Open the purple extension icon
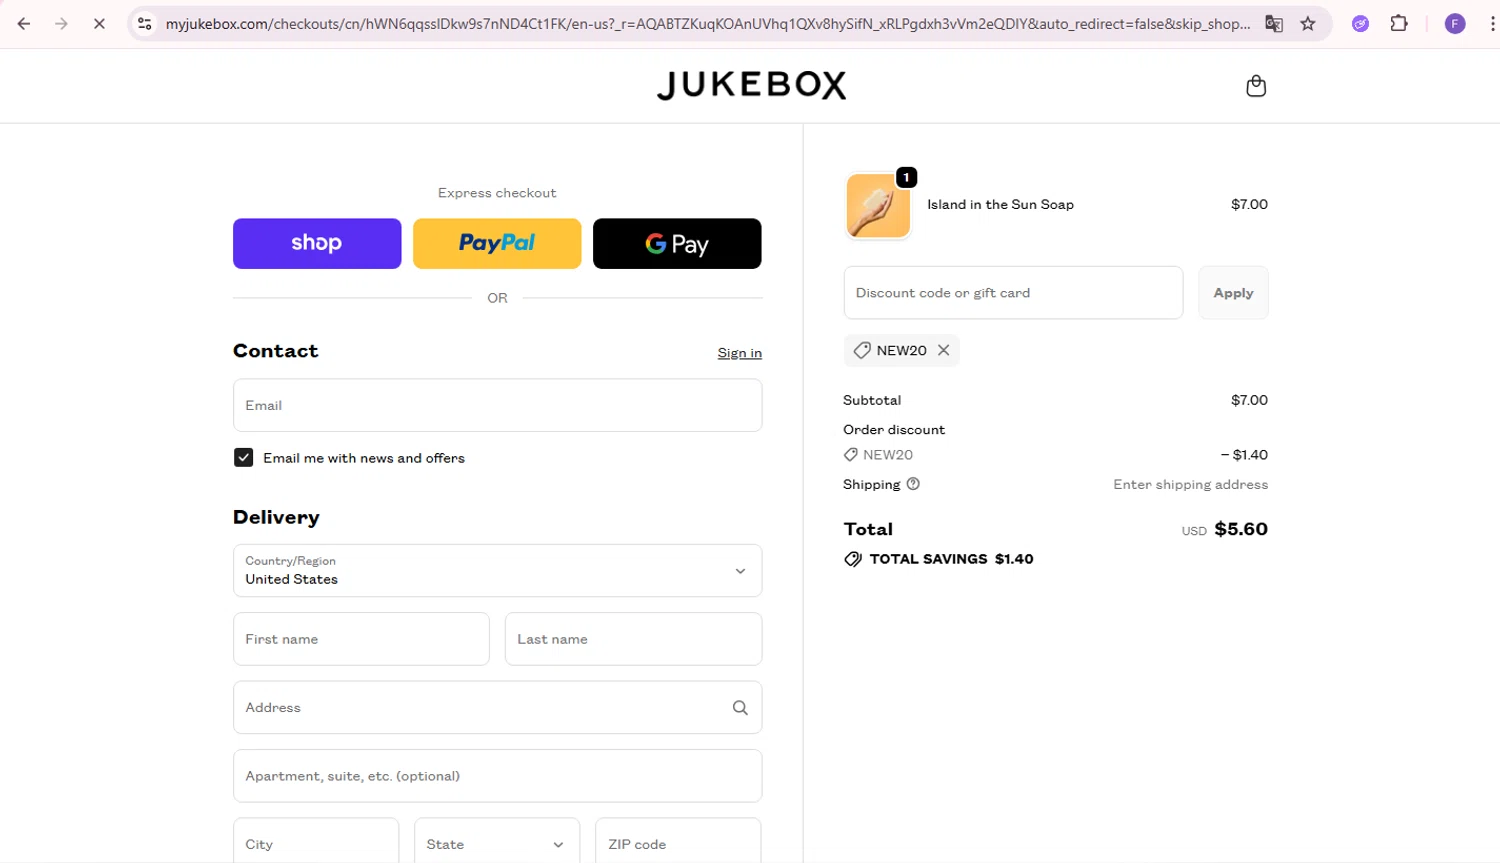This screenshot has width=1500, height=863. pos(1360,24)
